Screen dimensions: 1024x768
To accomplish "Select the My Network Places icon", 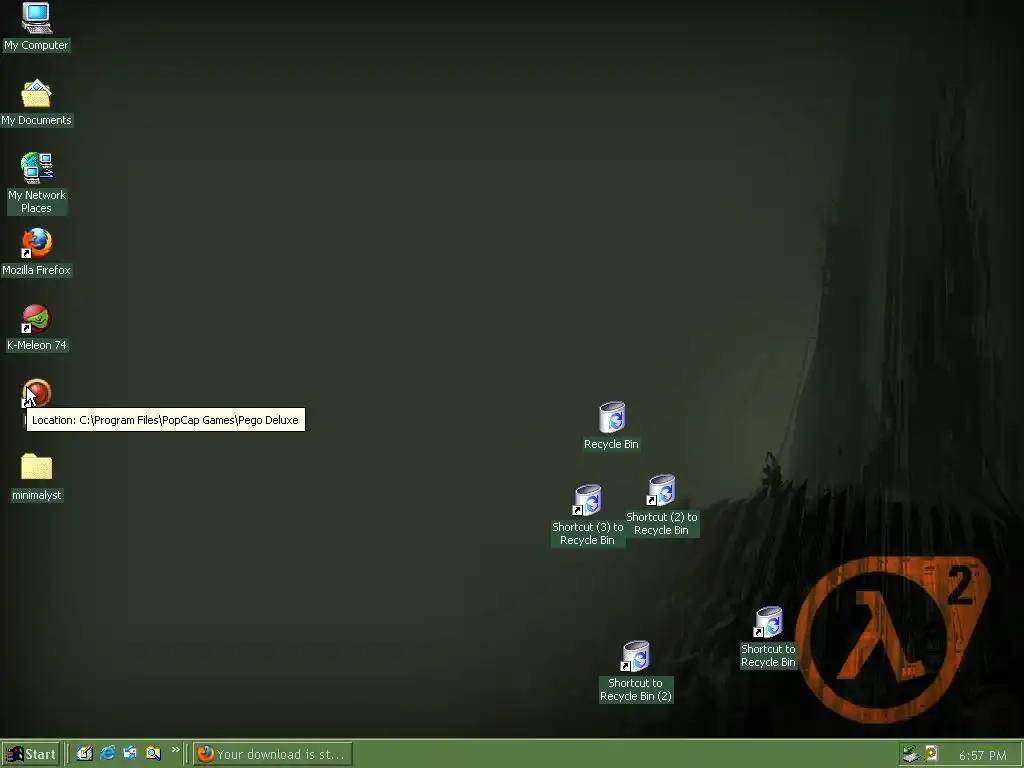I will click(x=37, y=168).
